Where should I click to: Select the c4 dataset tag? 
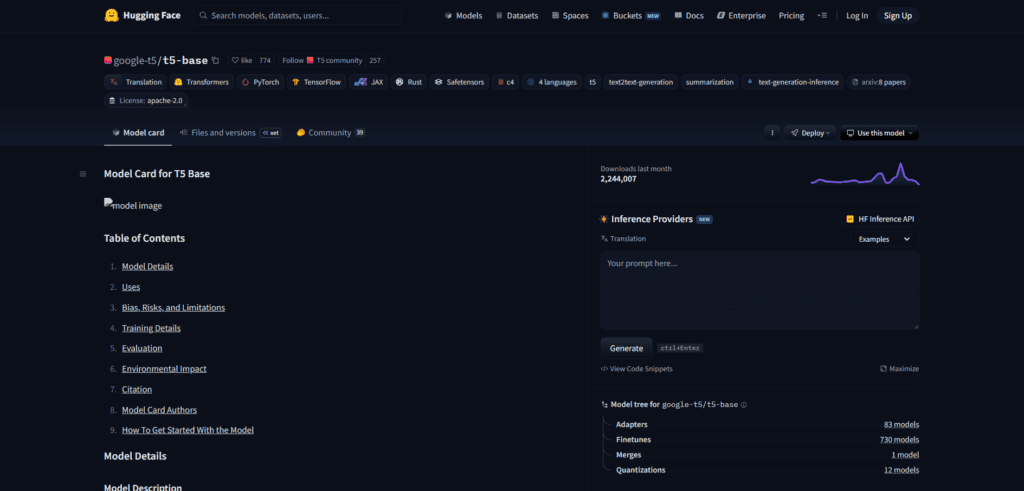(505, 82)
